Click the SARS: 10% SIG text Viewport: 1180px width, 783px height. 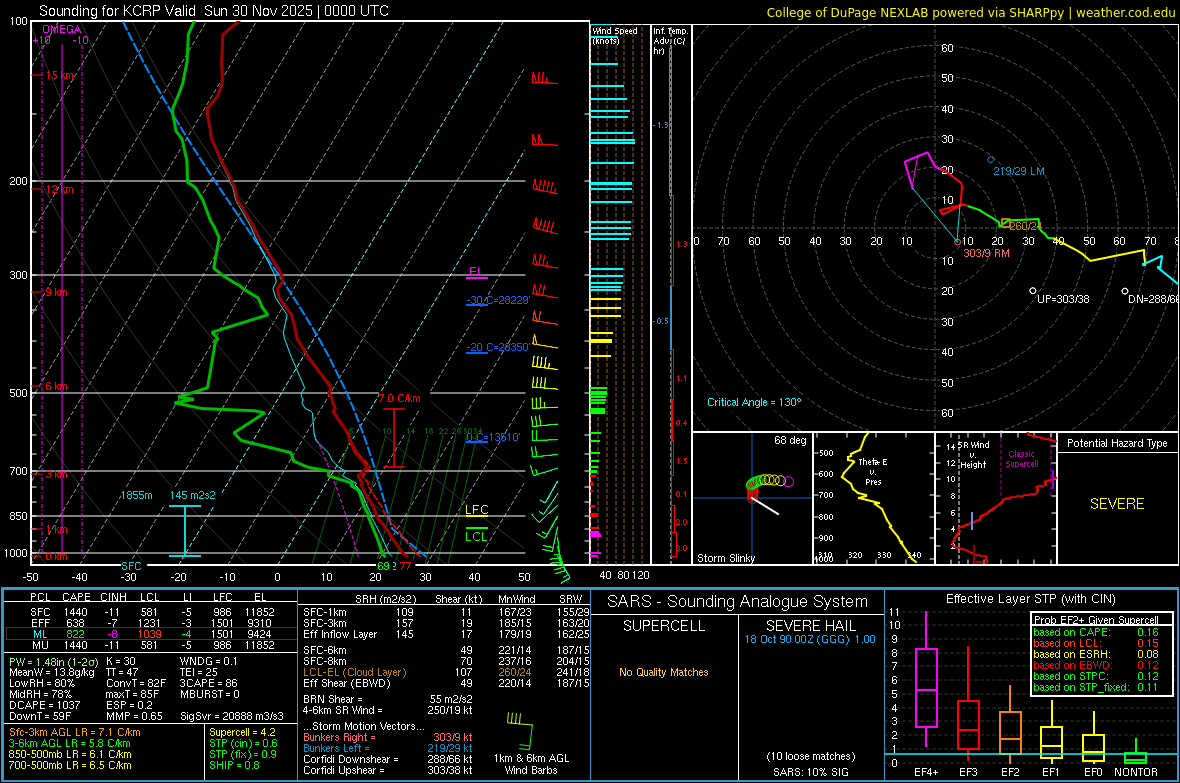coord(810,772)
